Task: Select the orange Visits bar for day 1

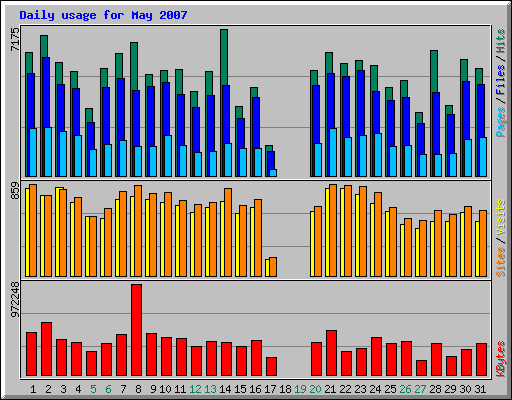Action: pyautogui.click(x=33, y=230)
